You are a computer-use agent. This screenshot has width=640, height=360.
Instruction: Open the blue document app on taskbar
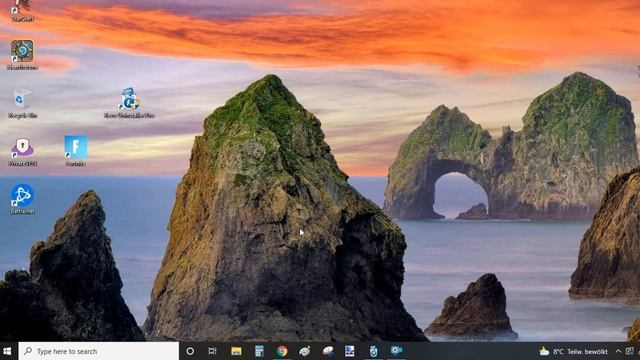point(350,351)
